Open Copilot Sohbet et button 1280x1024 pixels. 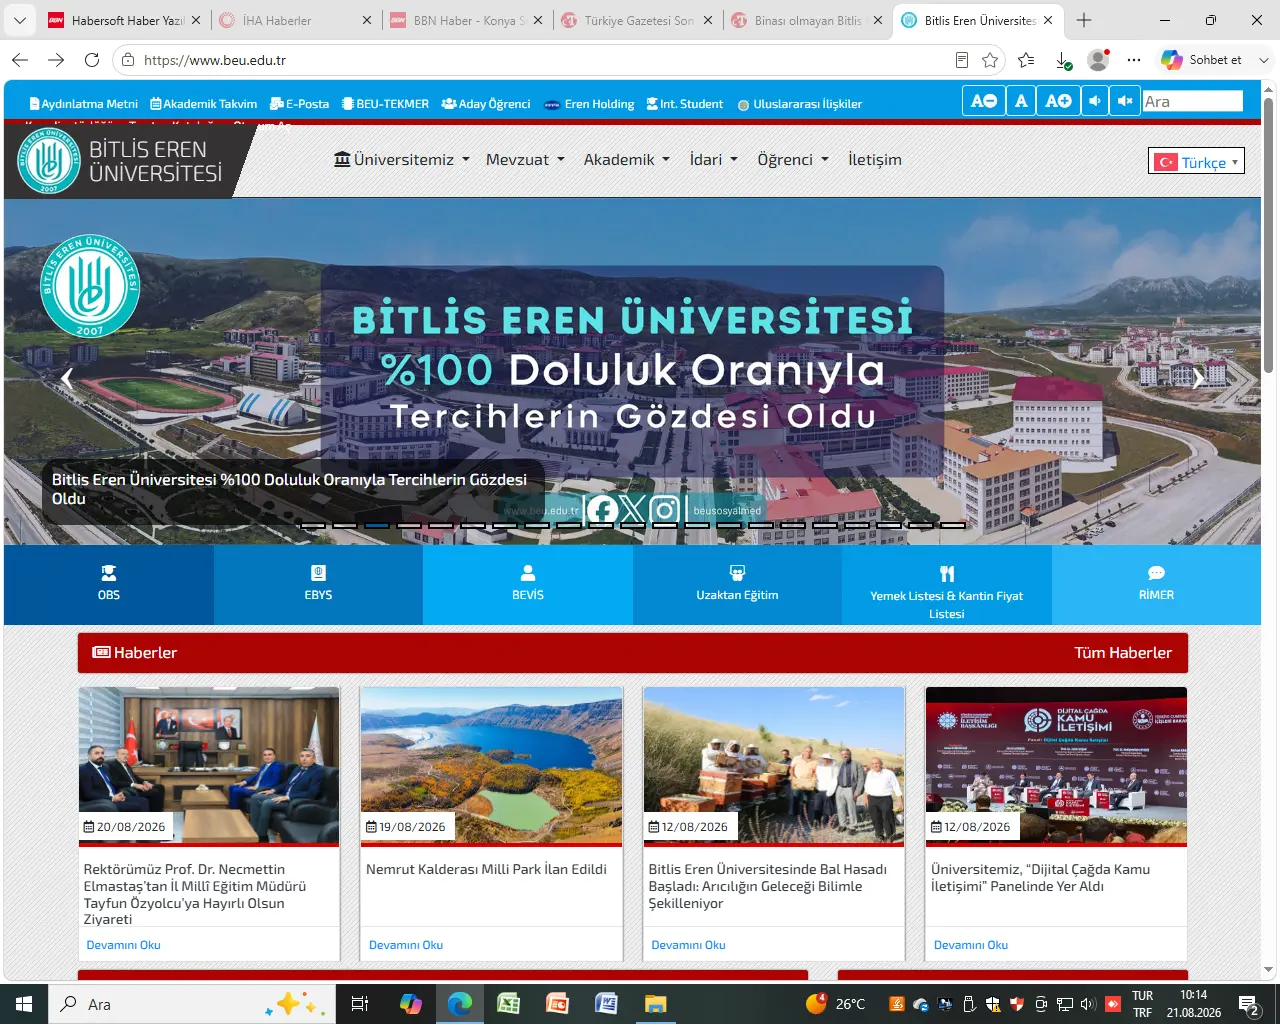[x=1202, y=60]
